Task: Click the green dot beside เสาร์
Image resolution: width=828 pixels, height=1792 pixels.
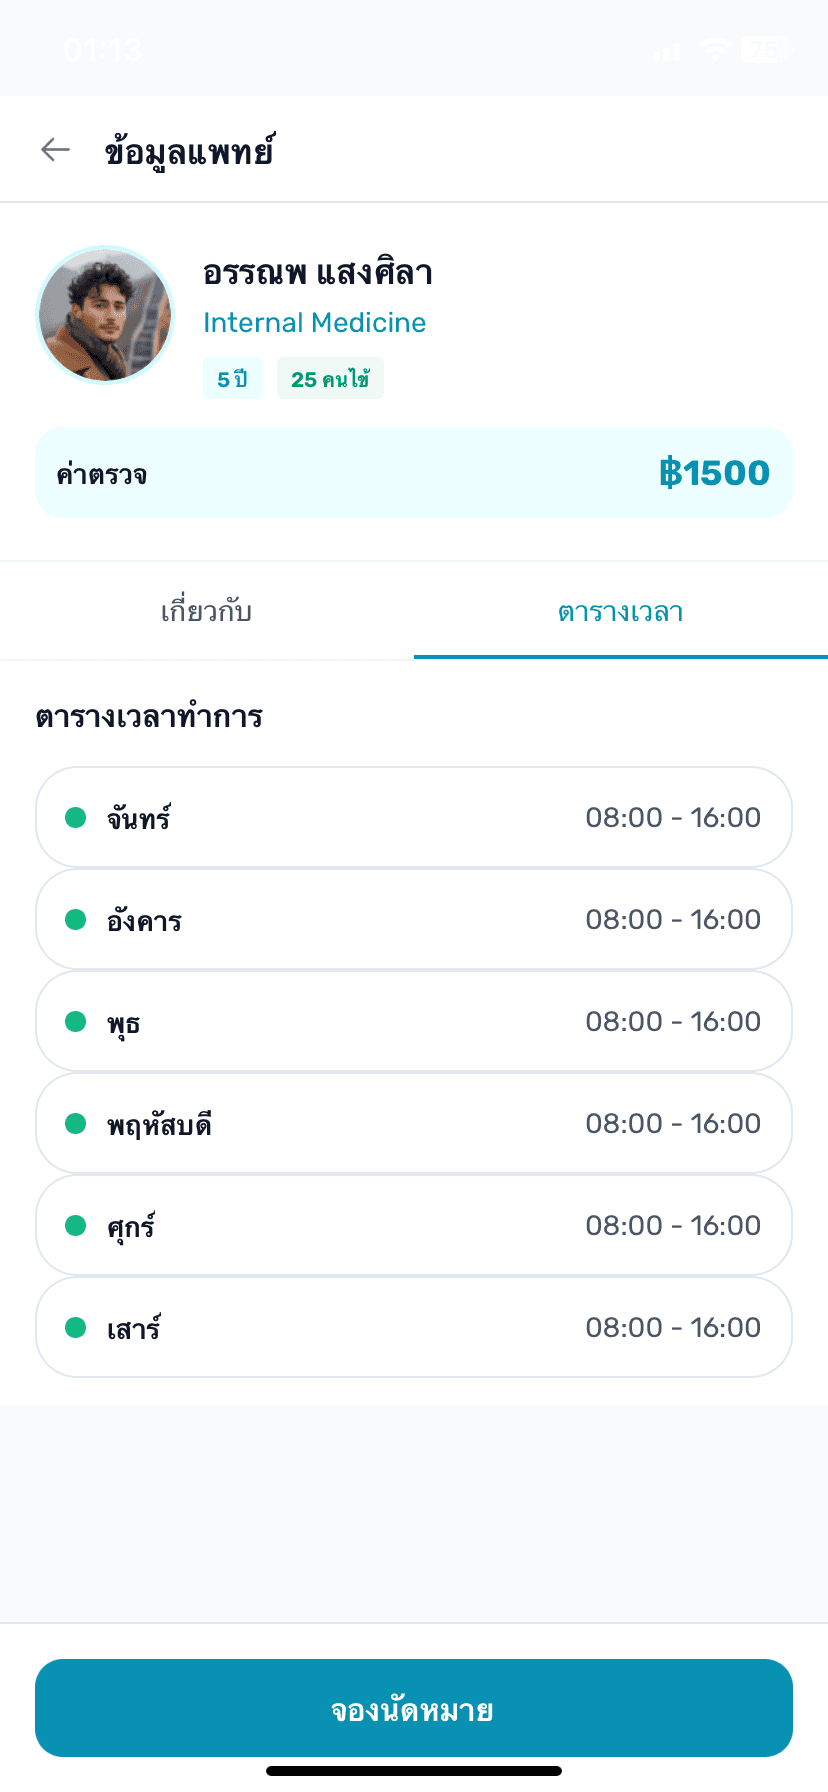Action: [75, 1328]
